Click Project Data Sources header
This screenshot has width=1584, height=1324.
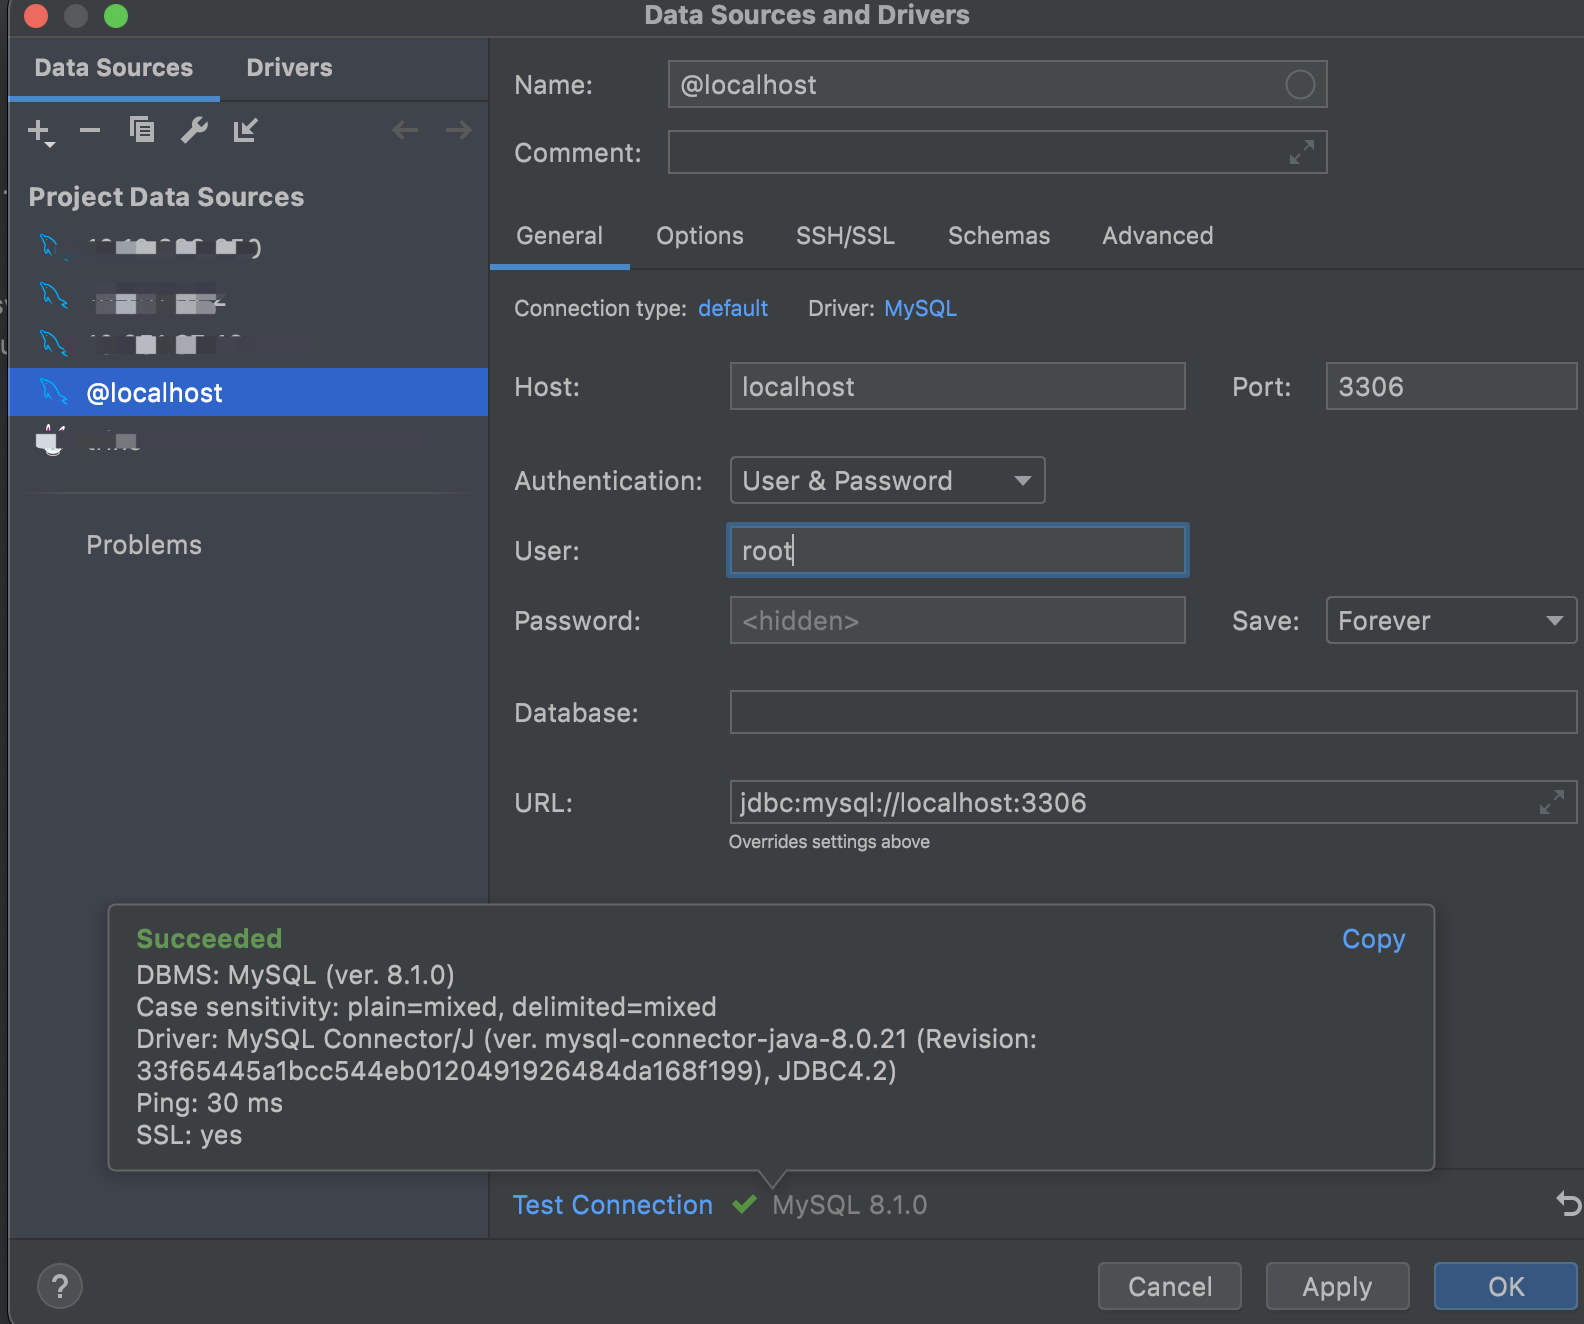pyautogui.click(x=166, y=197)
